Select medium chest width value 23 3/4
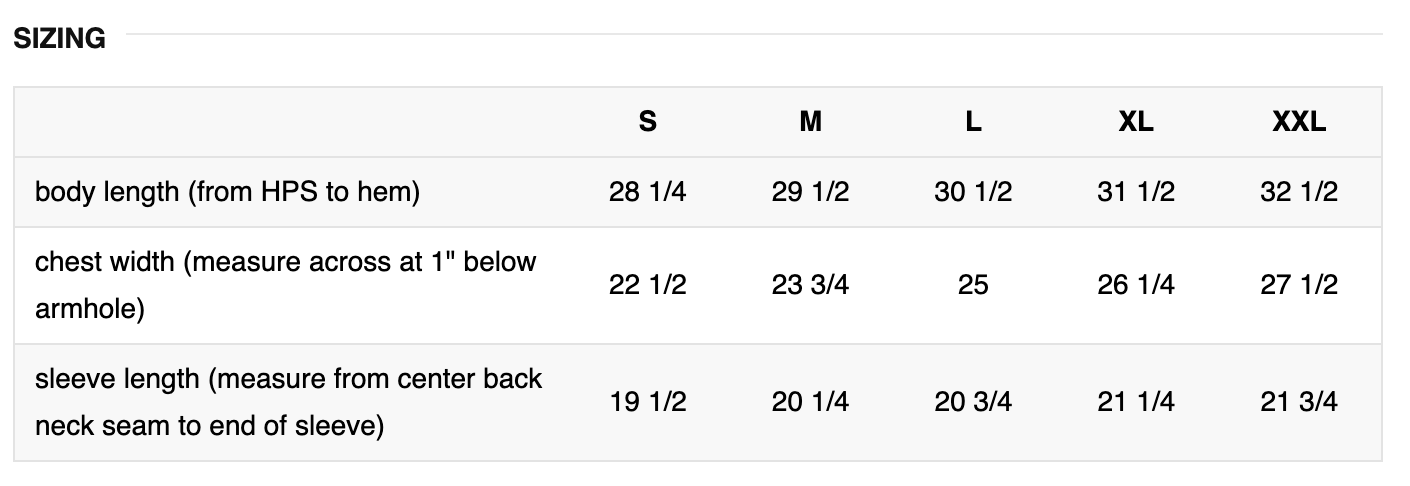This screenshot has width=1410, height=486. pyautogui.click(x=810, y=285)
